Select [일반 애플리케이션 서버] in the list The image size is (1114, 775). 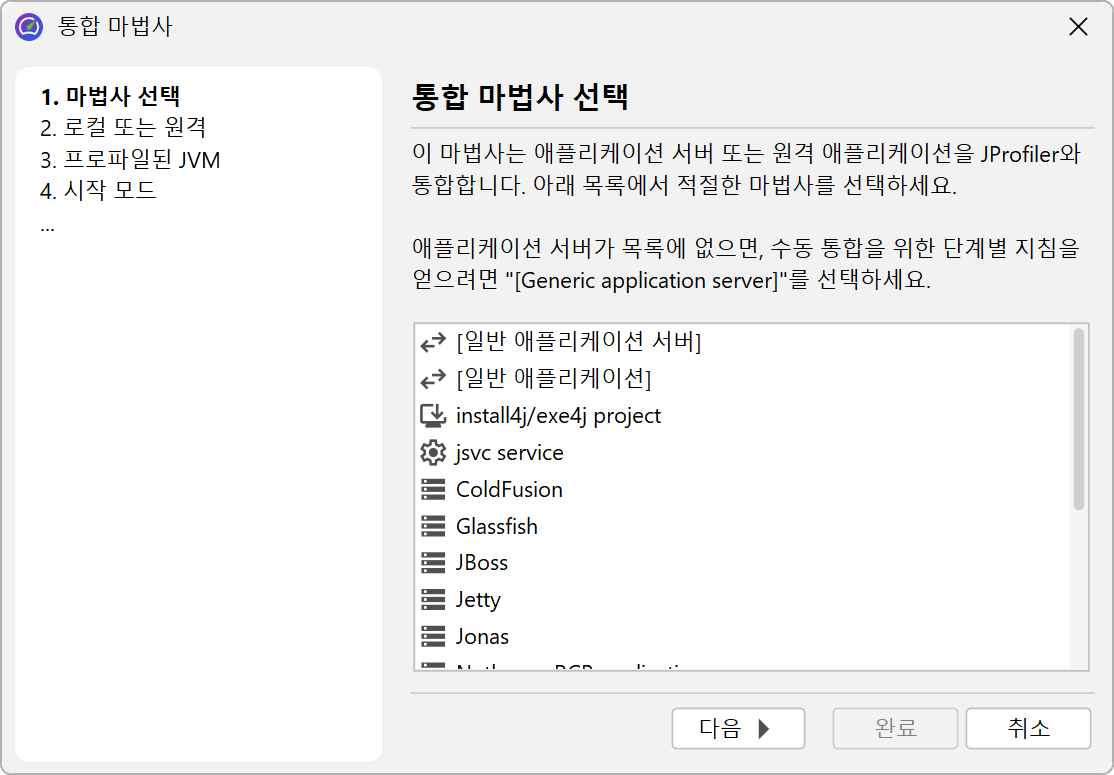[742, 342]
